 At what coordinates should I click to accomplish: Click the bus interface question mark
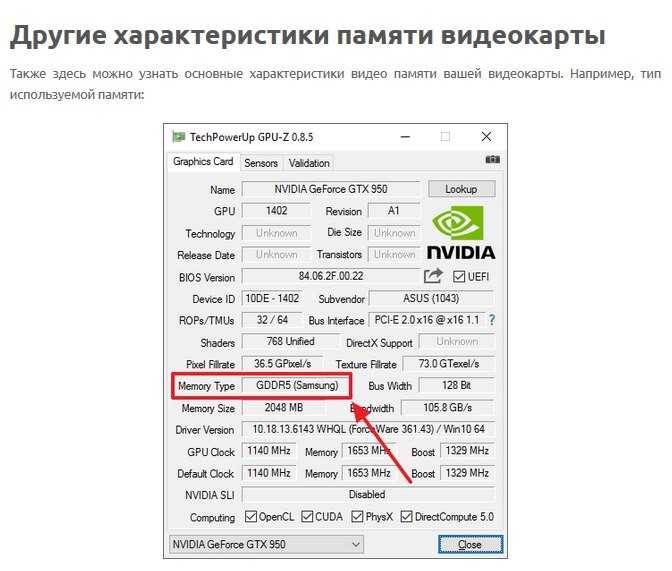[x=492, y=320]
